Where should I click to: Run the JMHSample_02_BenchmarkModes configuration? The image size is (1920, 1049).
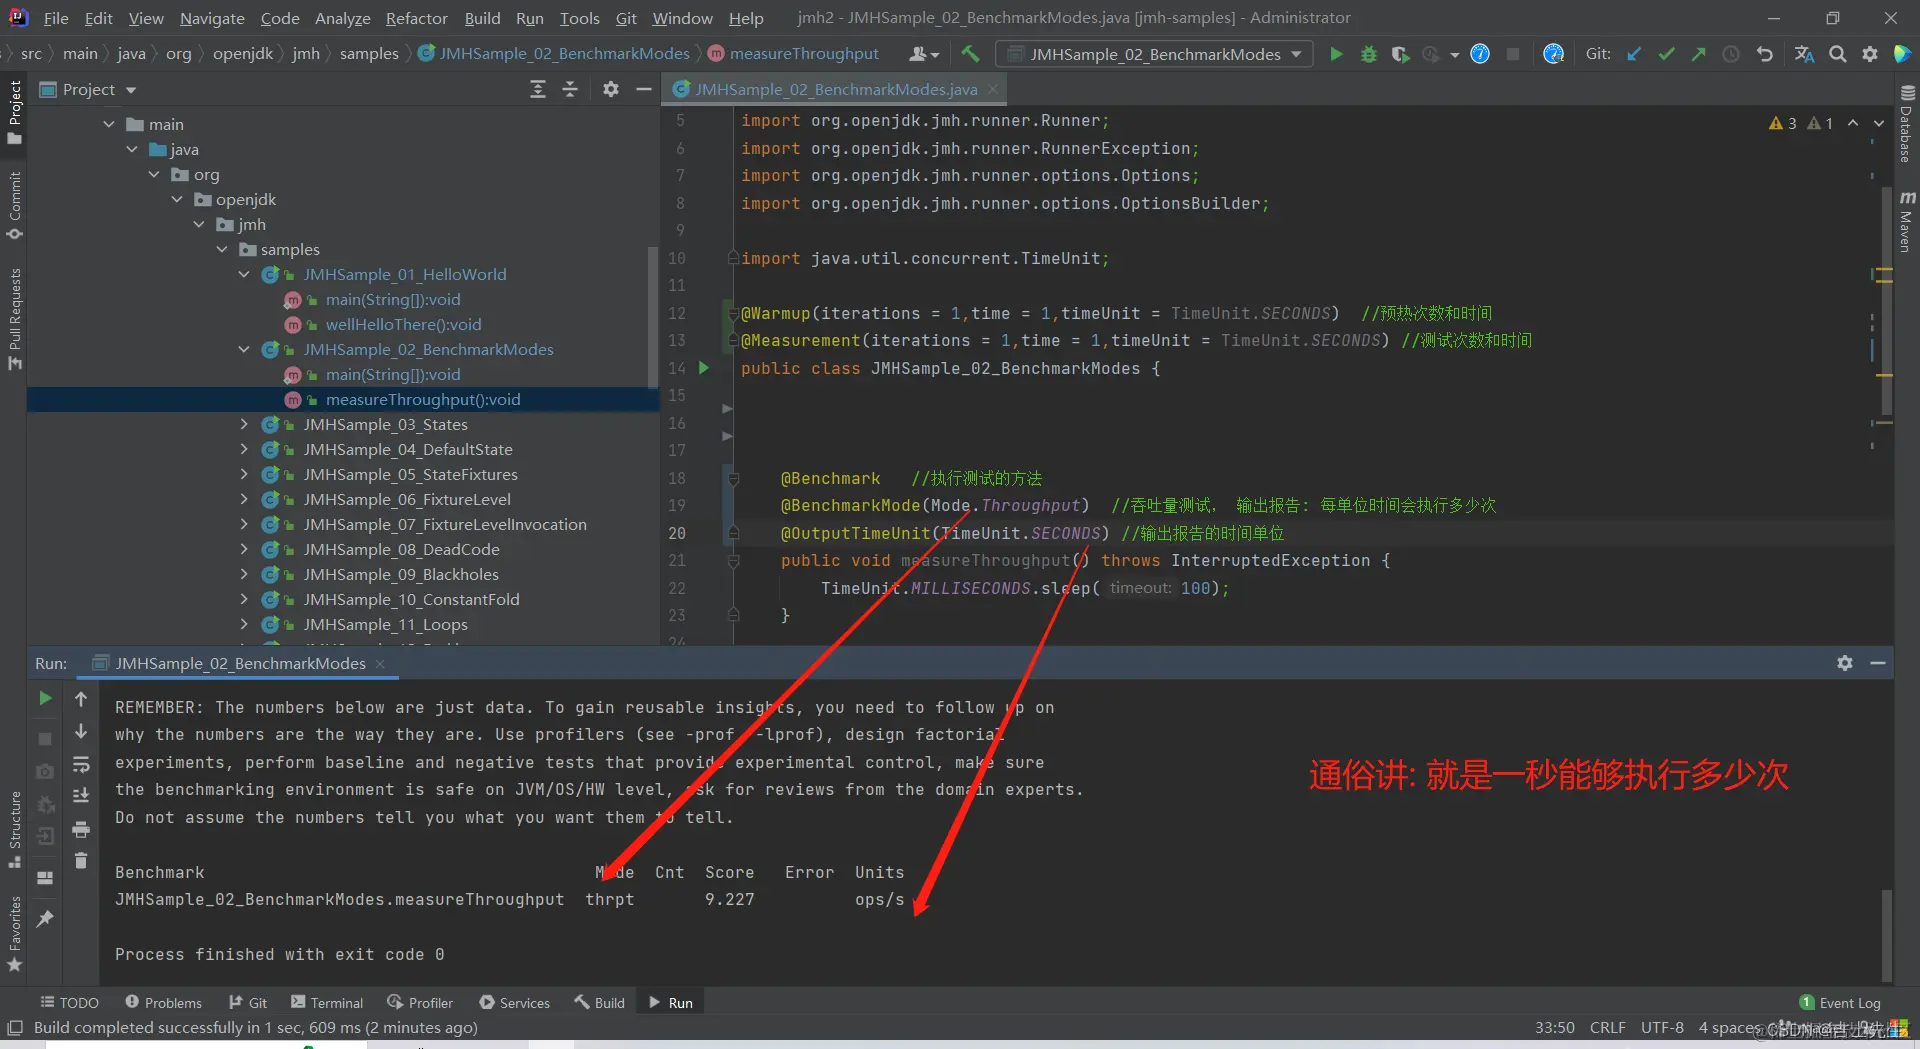click(x=1336, y=54)
